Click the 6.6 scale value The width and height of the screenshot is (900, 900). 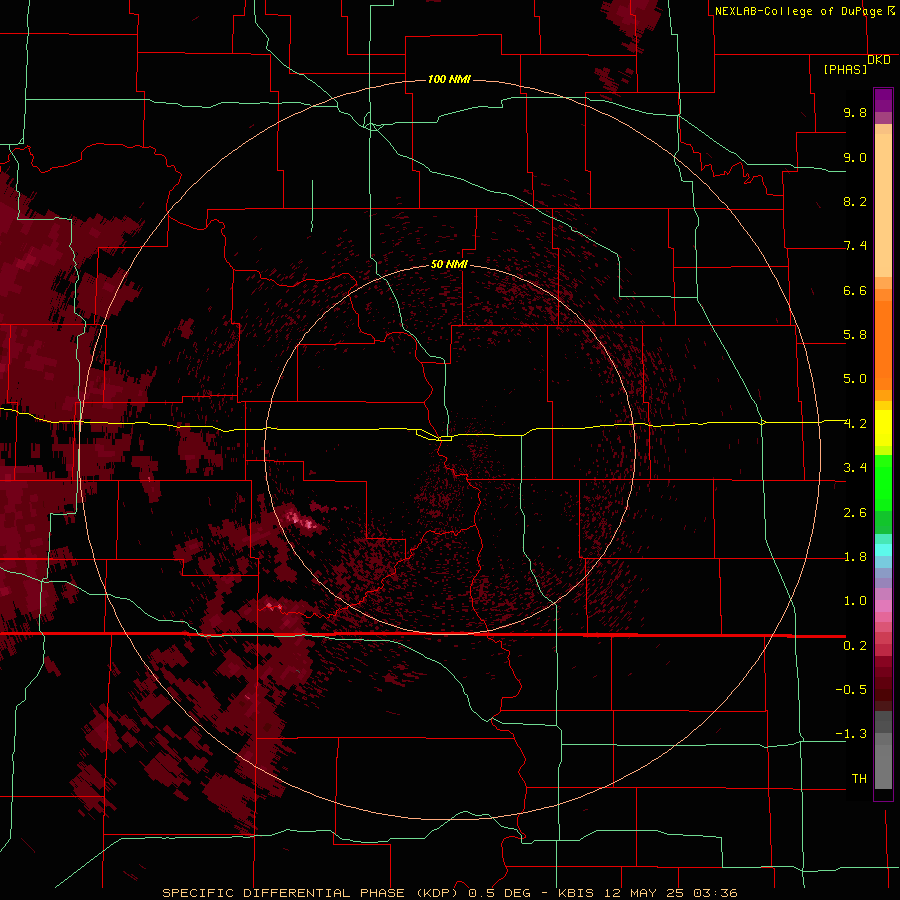[855, 290]
